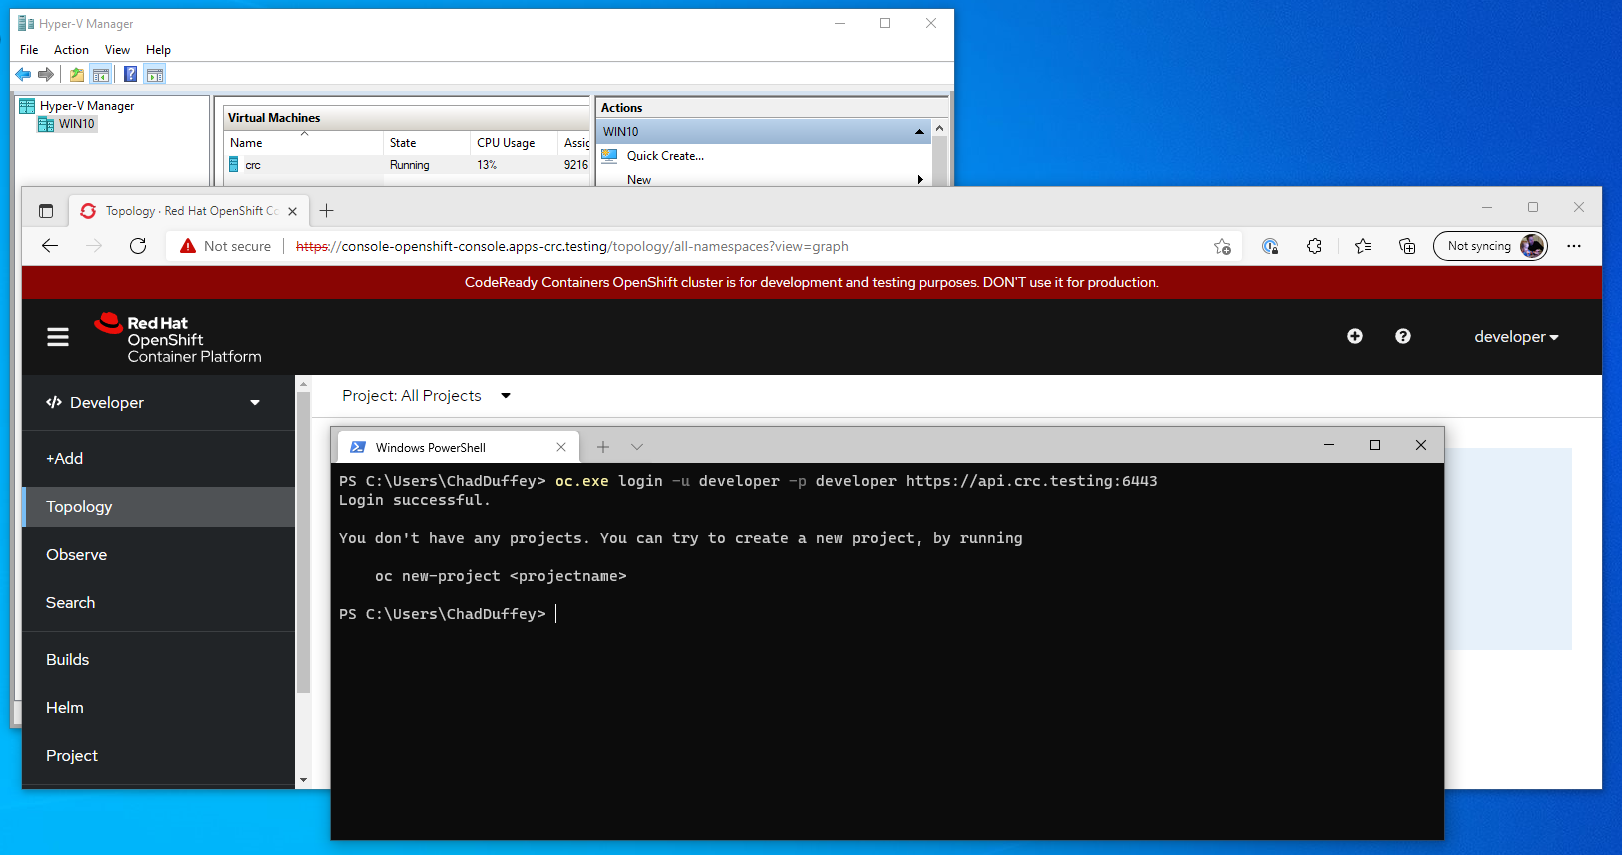The width and height of the screenshot is (1622, 855).
Task: Click the Back arrow in Hyper-V Manager toolbar
Action: tap(23, 74)
